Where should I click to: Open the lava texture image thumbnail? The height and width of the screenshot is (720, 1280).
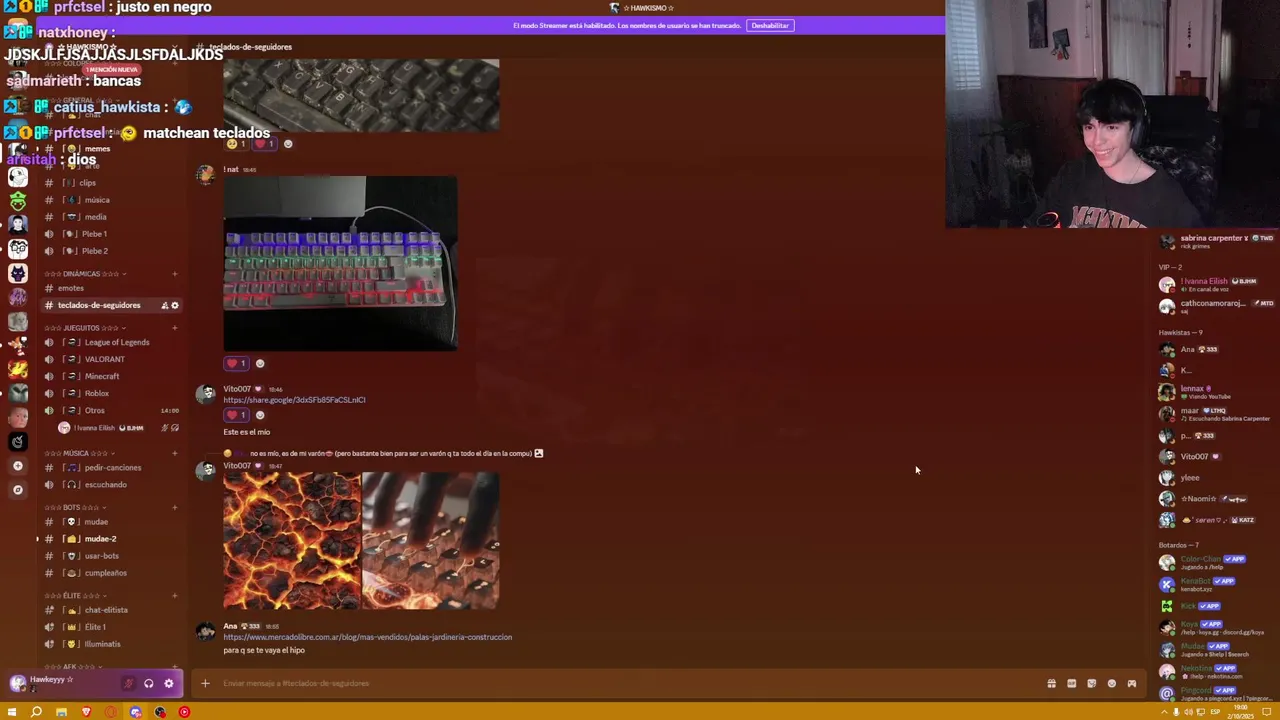coord(291,541)
